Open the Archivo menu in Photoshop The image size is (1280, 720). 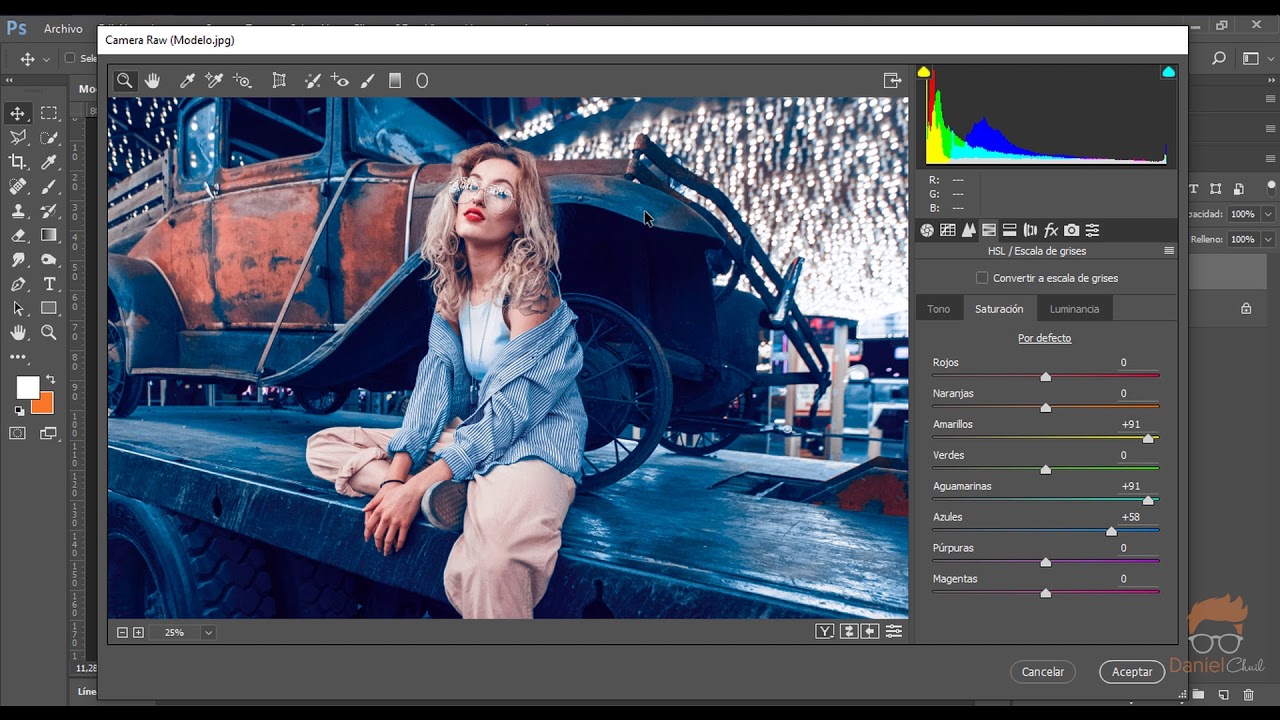(63, 29)
